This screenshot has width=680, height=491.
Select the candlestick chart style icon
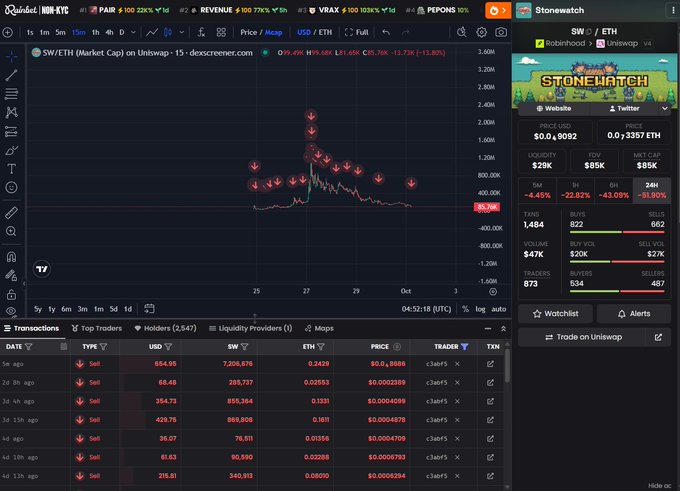[168, 32]
